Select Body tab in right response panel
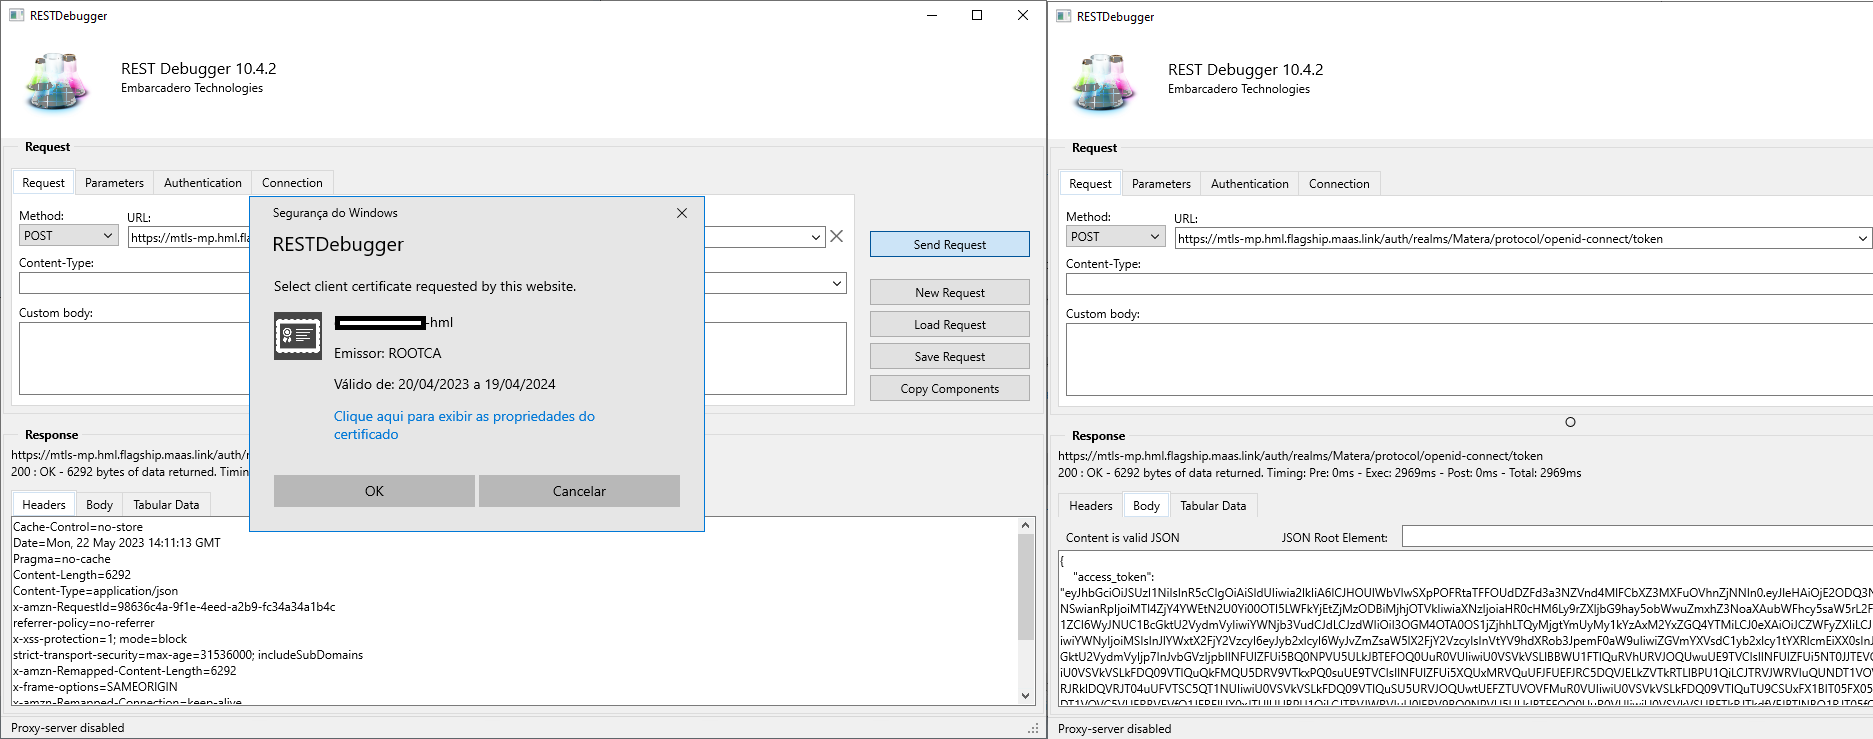This screenshot has height=739, width=1873. tap(1146, 506)
